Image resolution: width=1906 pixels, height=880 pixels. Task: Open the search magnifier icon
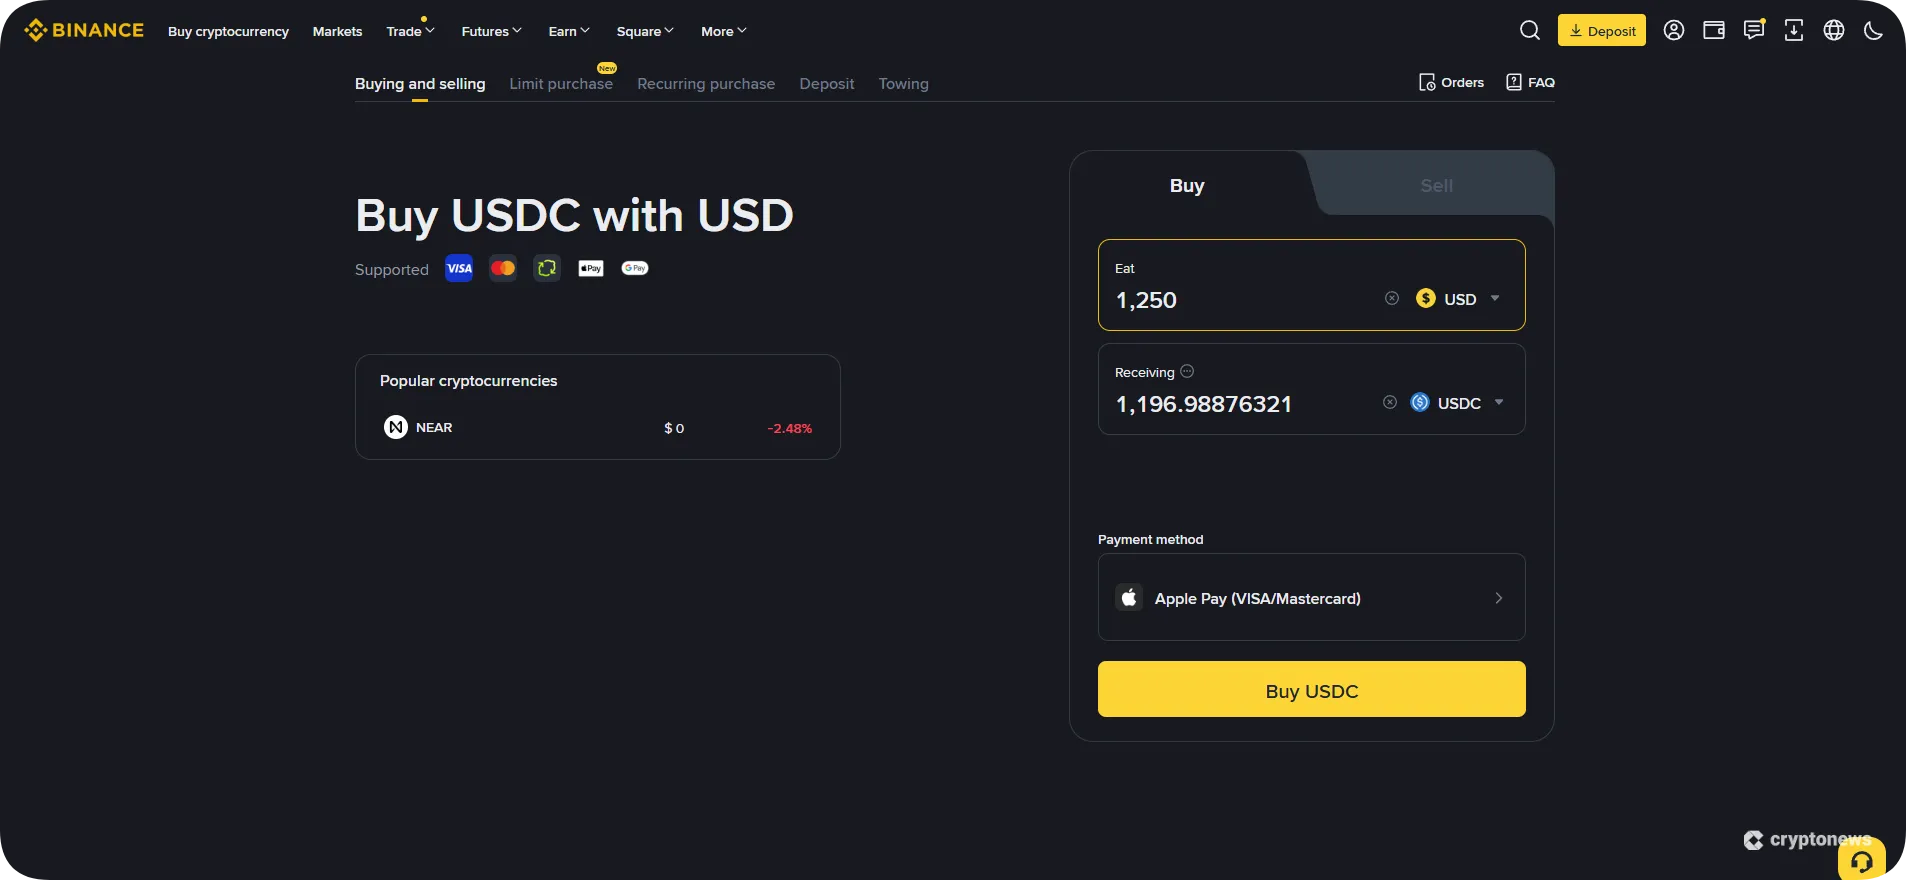[1530, 30]
